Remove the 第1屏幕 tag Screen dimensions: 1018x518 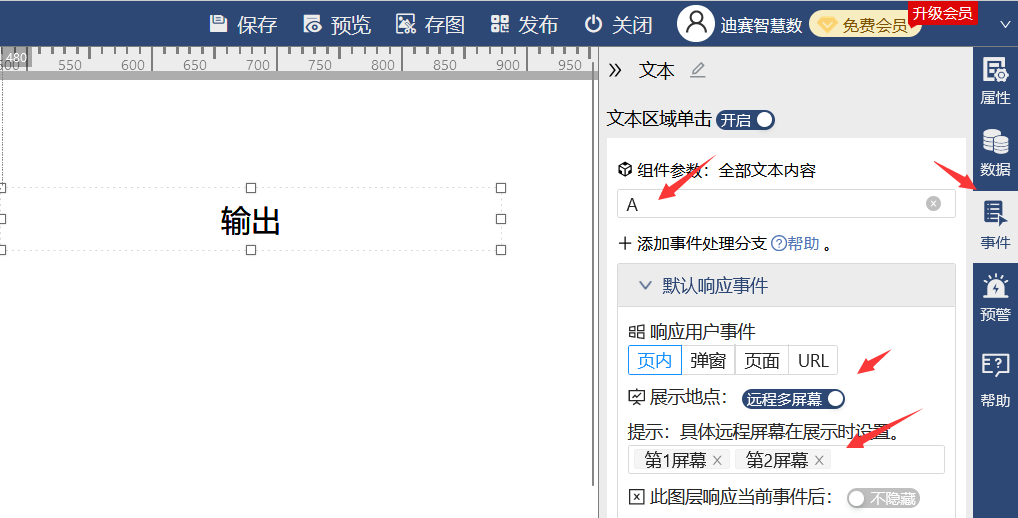tap(717, 460)
